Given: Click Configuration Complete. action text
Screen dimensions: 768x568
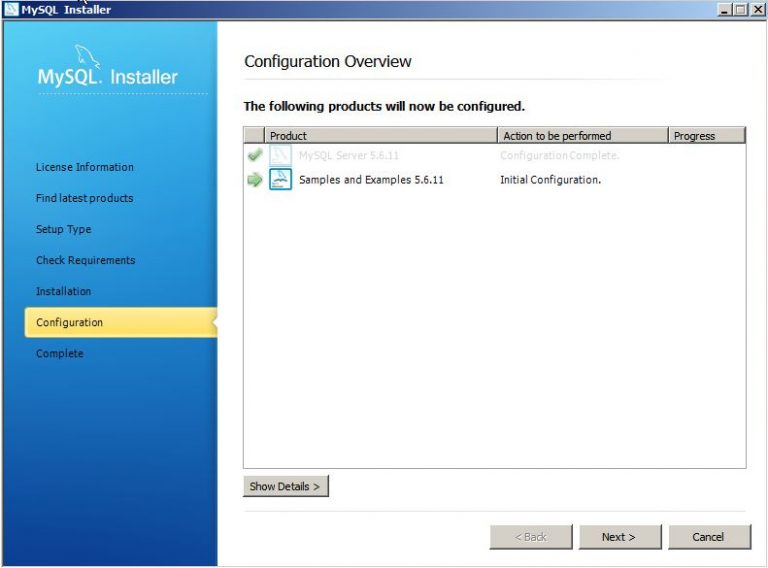Looking at the screenshot, I should click(x=559, y=156).
